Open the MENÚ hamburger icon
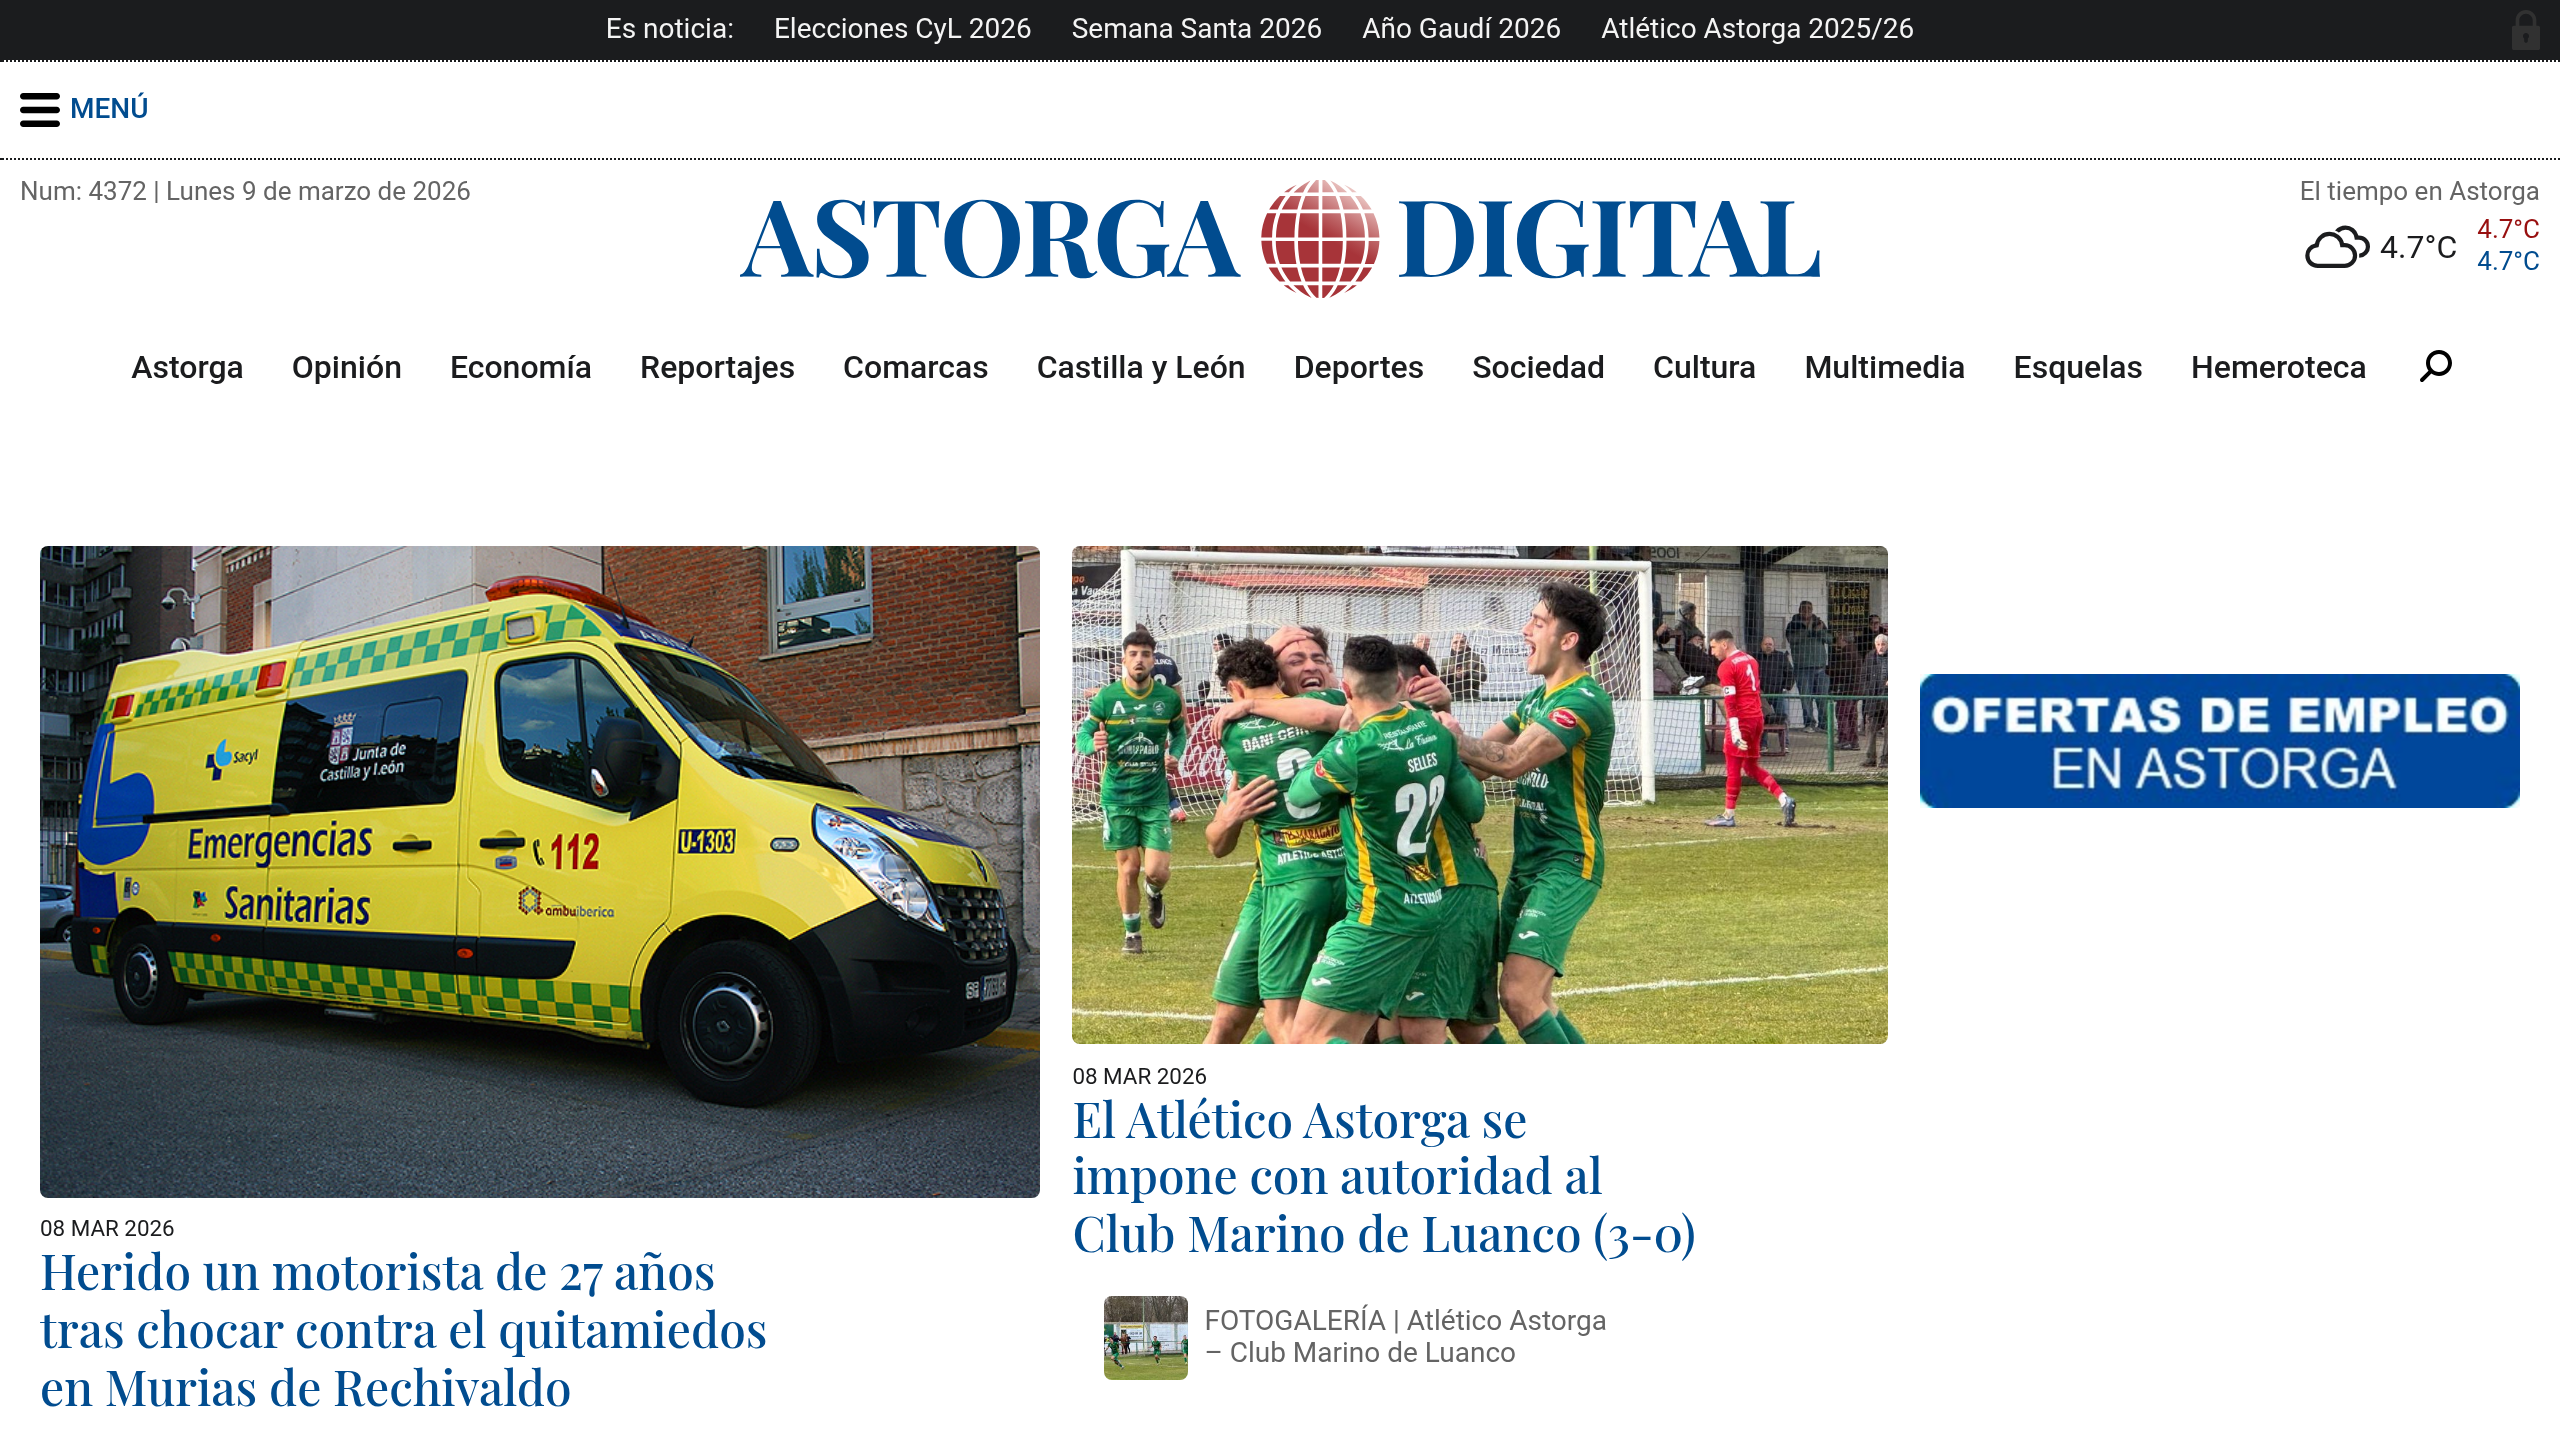 (x=40, y=108)
